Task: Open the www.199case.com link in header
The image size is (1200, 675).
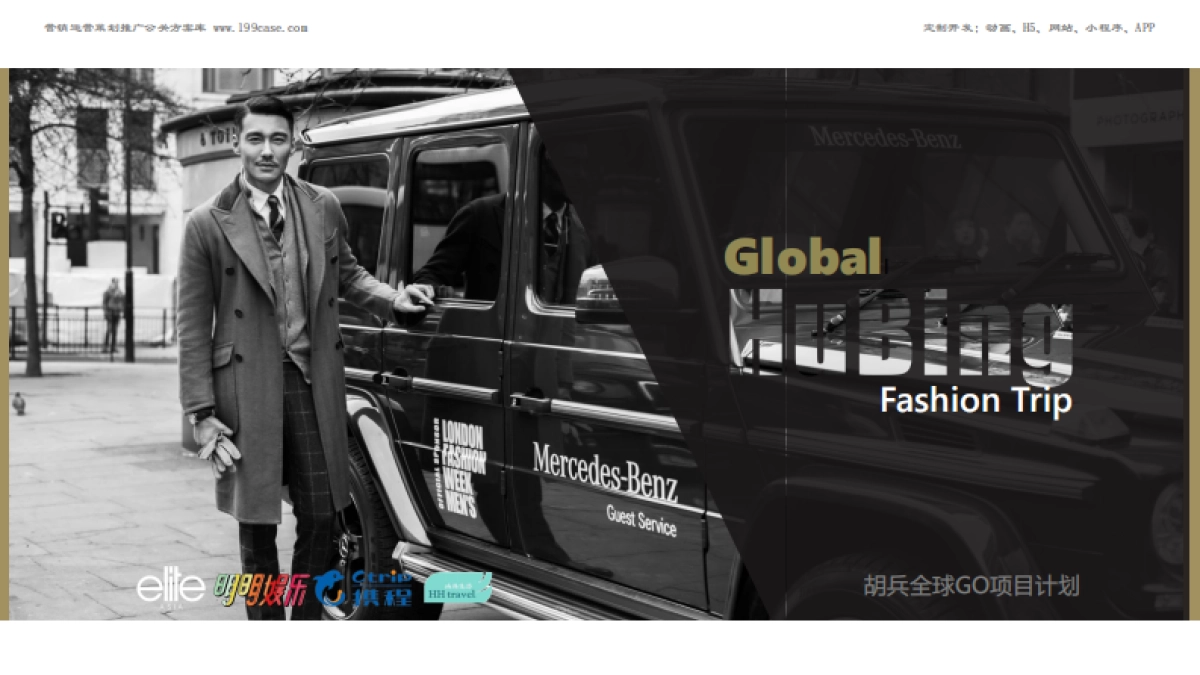Action: [x=260, y=28]
